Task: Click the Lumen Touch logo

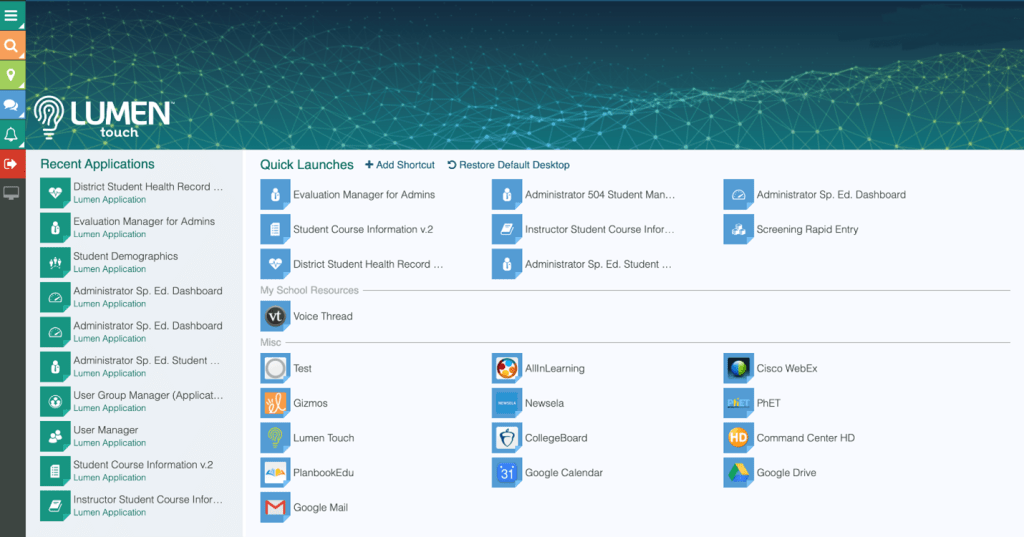Action: 102,117
